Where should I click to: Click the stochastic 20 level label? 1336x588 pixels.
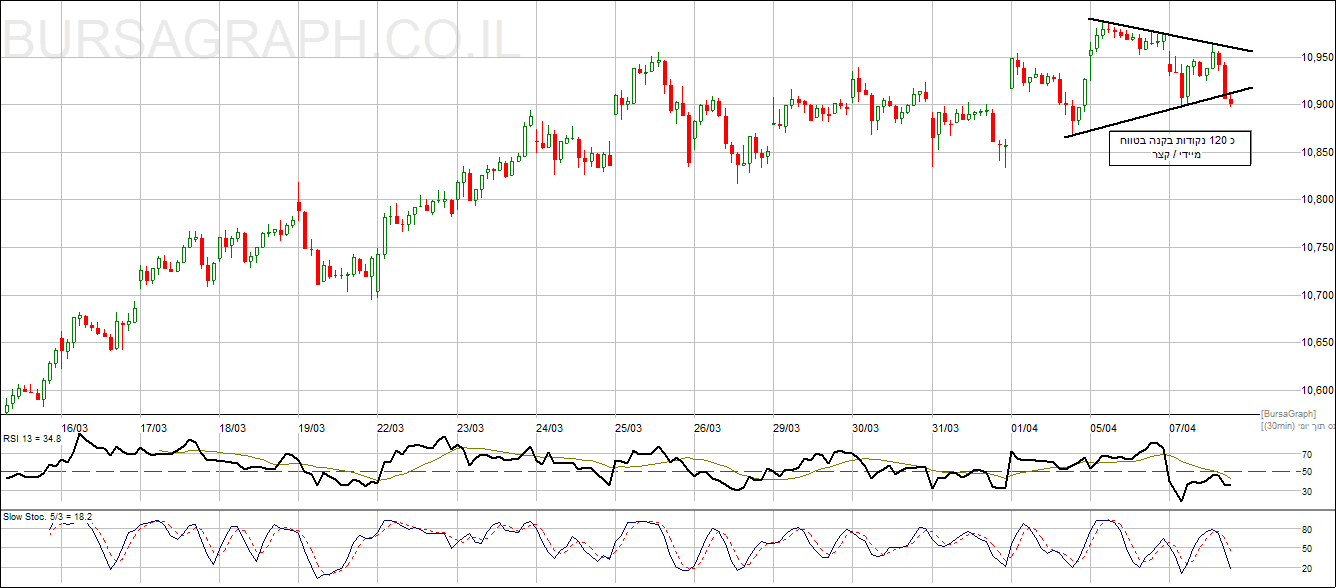[1304, 568]
